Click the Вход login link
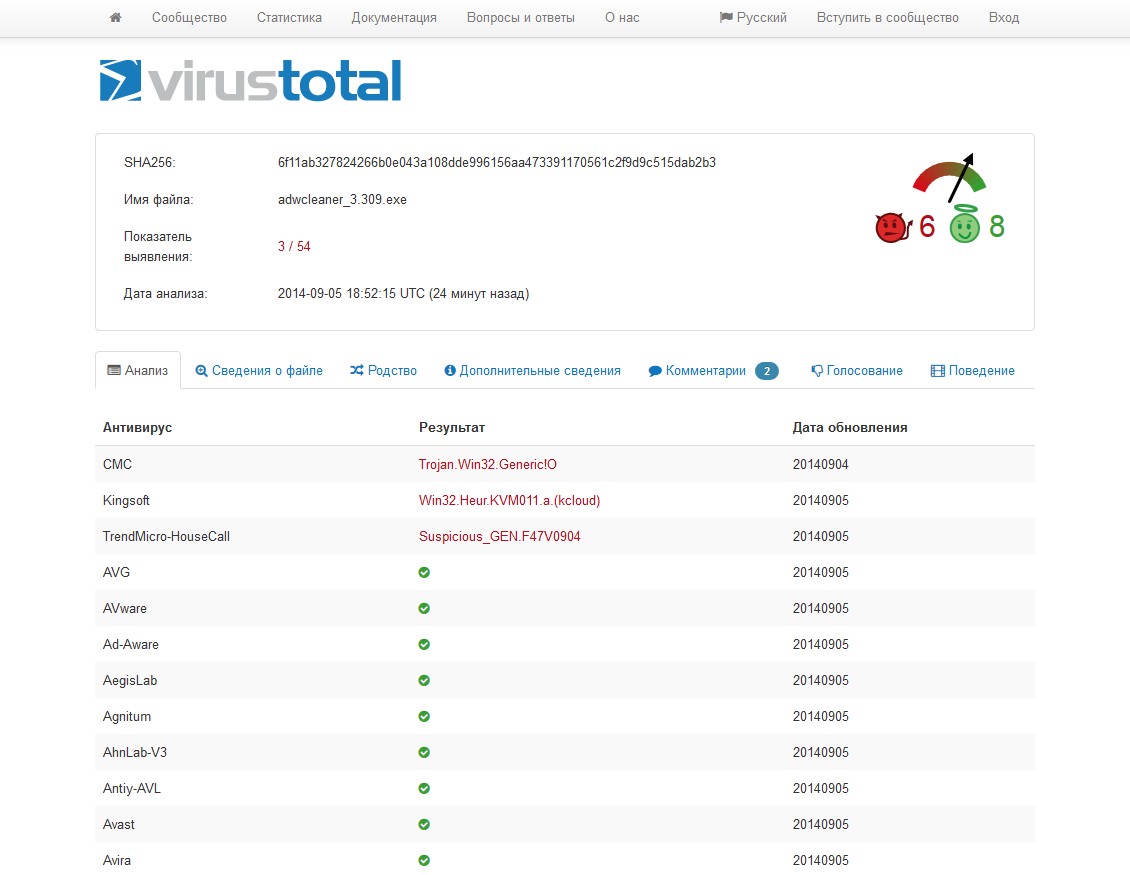The width and height of the screenshot is (1130, 875). tap(1003, 17)
